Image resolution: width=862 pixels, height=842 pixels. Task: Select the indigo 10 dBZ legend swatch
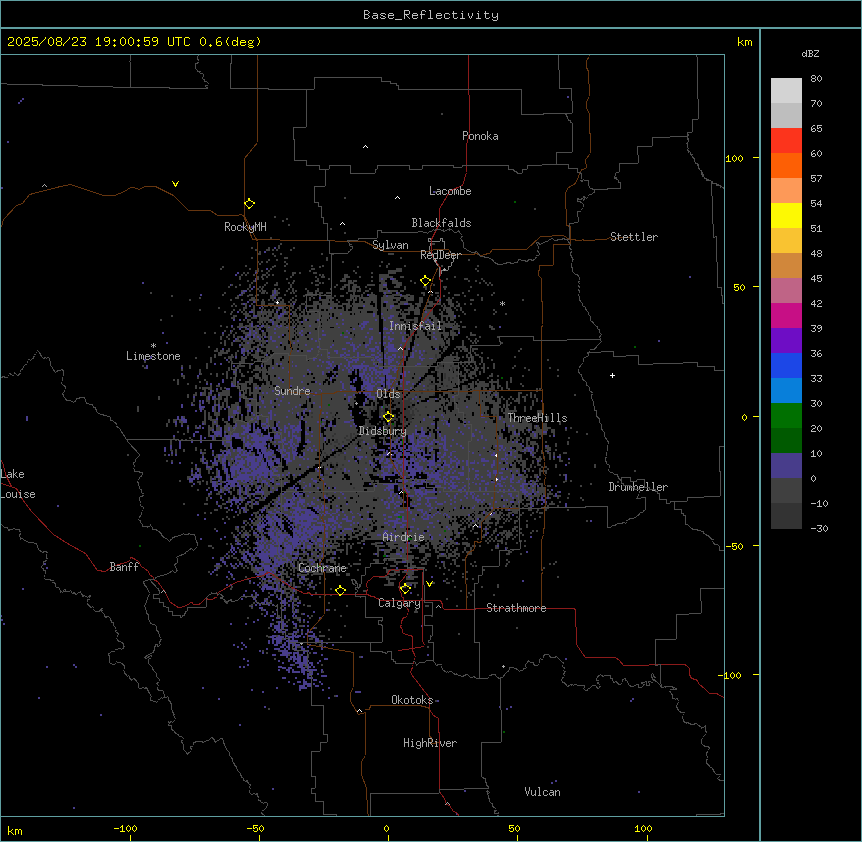[x=786, y=466]
